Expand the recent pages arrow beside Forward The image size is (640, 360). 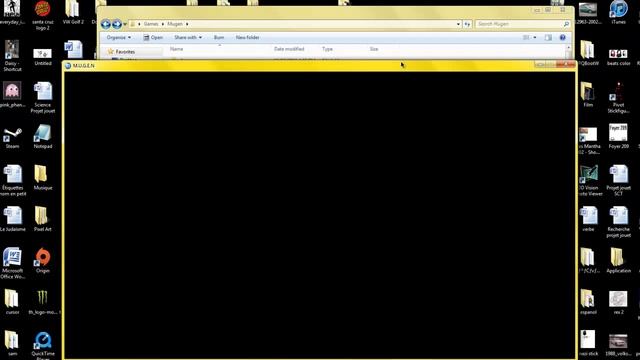125,24
